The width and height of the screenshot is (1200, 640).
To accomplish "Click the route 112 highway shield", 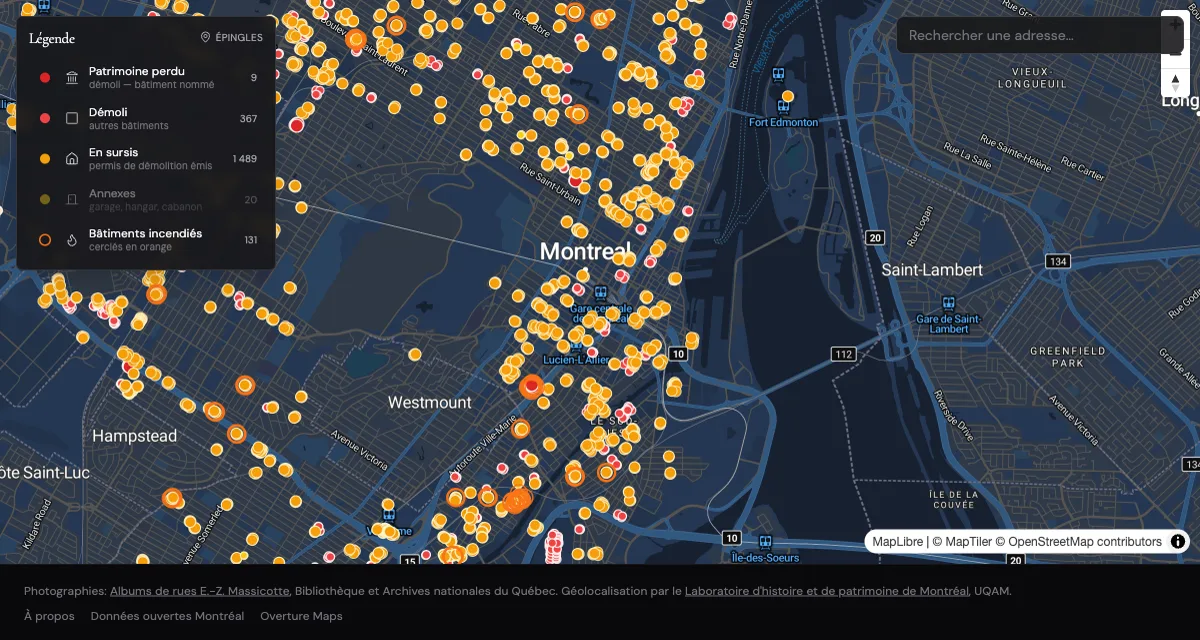I will tap(844, 354).
